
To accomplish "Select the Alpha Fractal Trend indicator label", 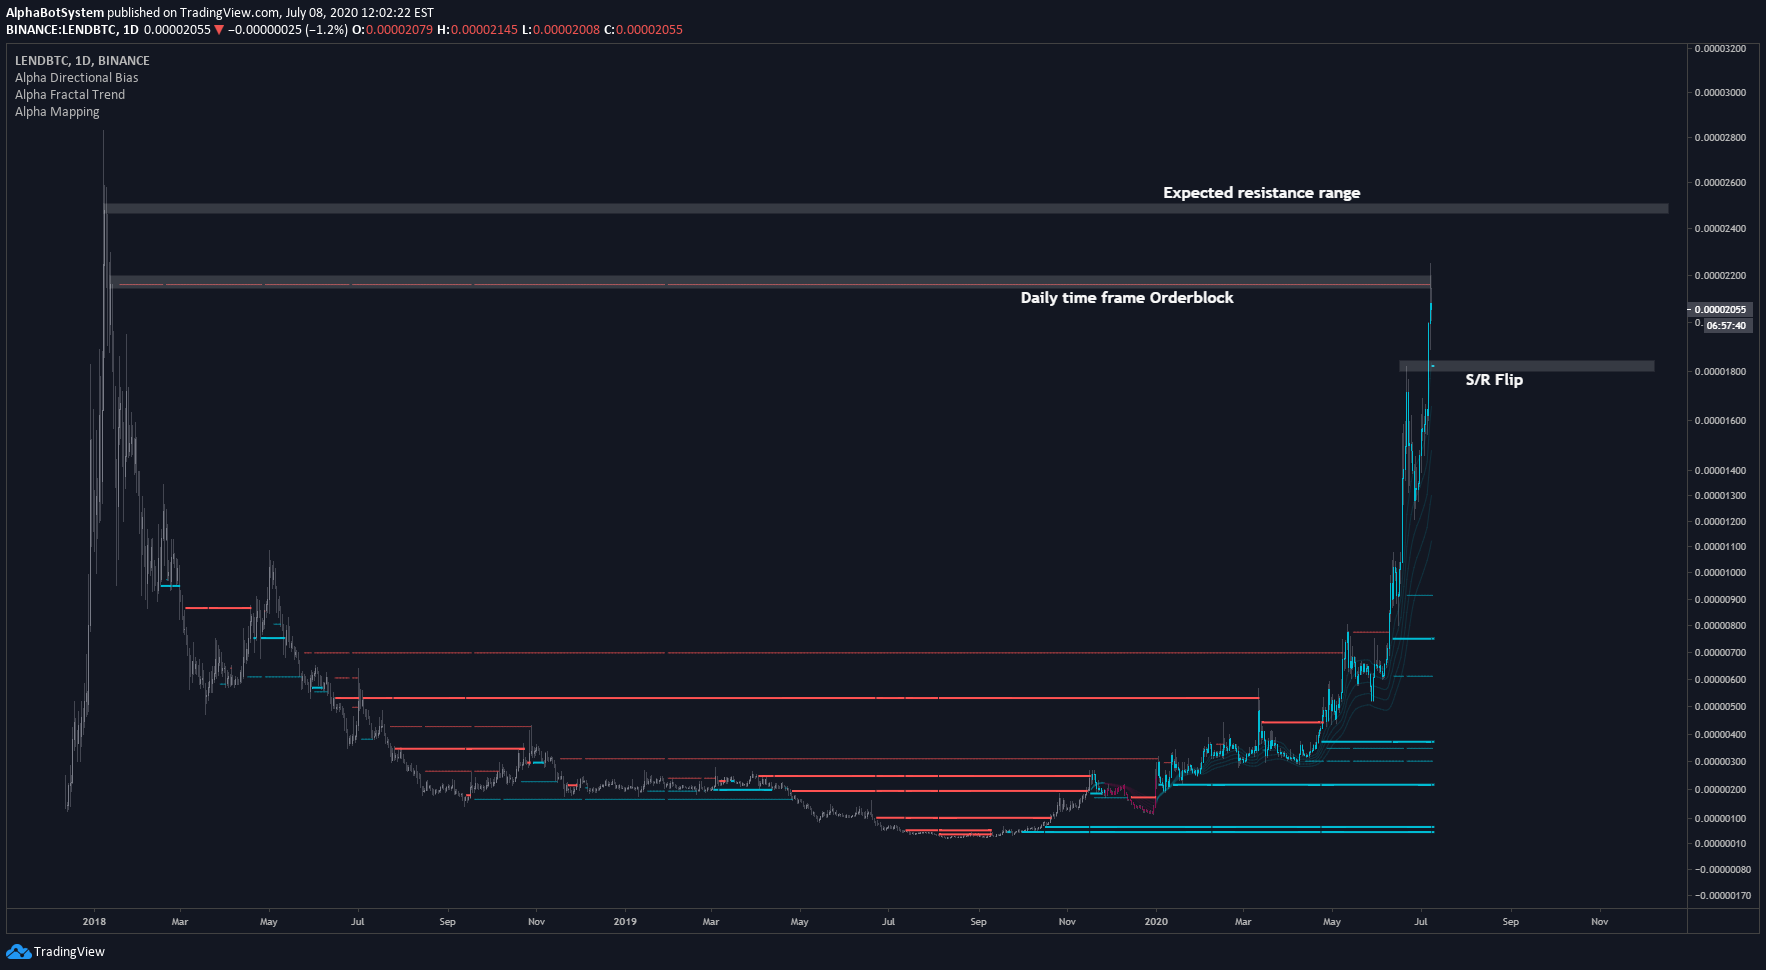I will pos(70,95).
